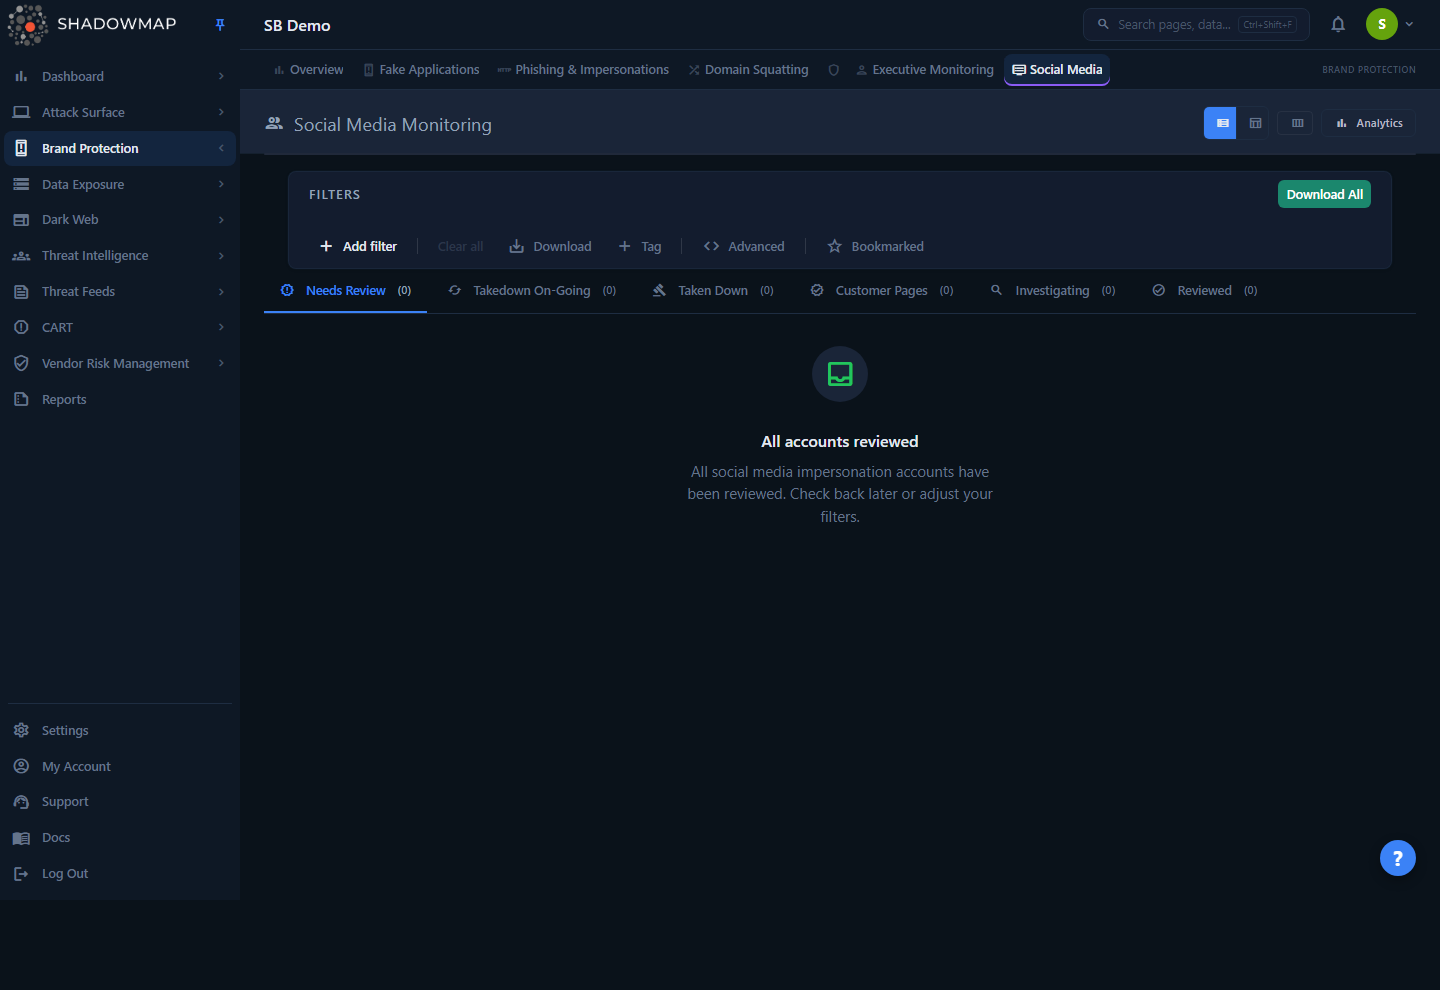Select the Taken Down status tab

tap(713, 291)
